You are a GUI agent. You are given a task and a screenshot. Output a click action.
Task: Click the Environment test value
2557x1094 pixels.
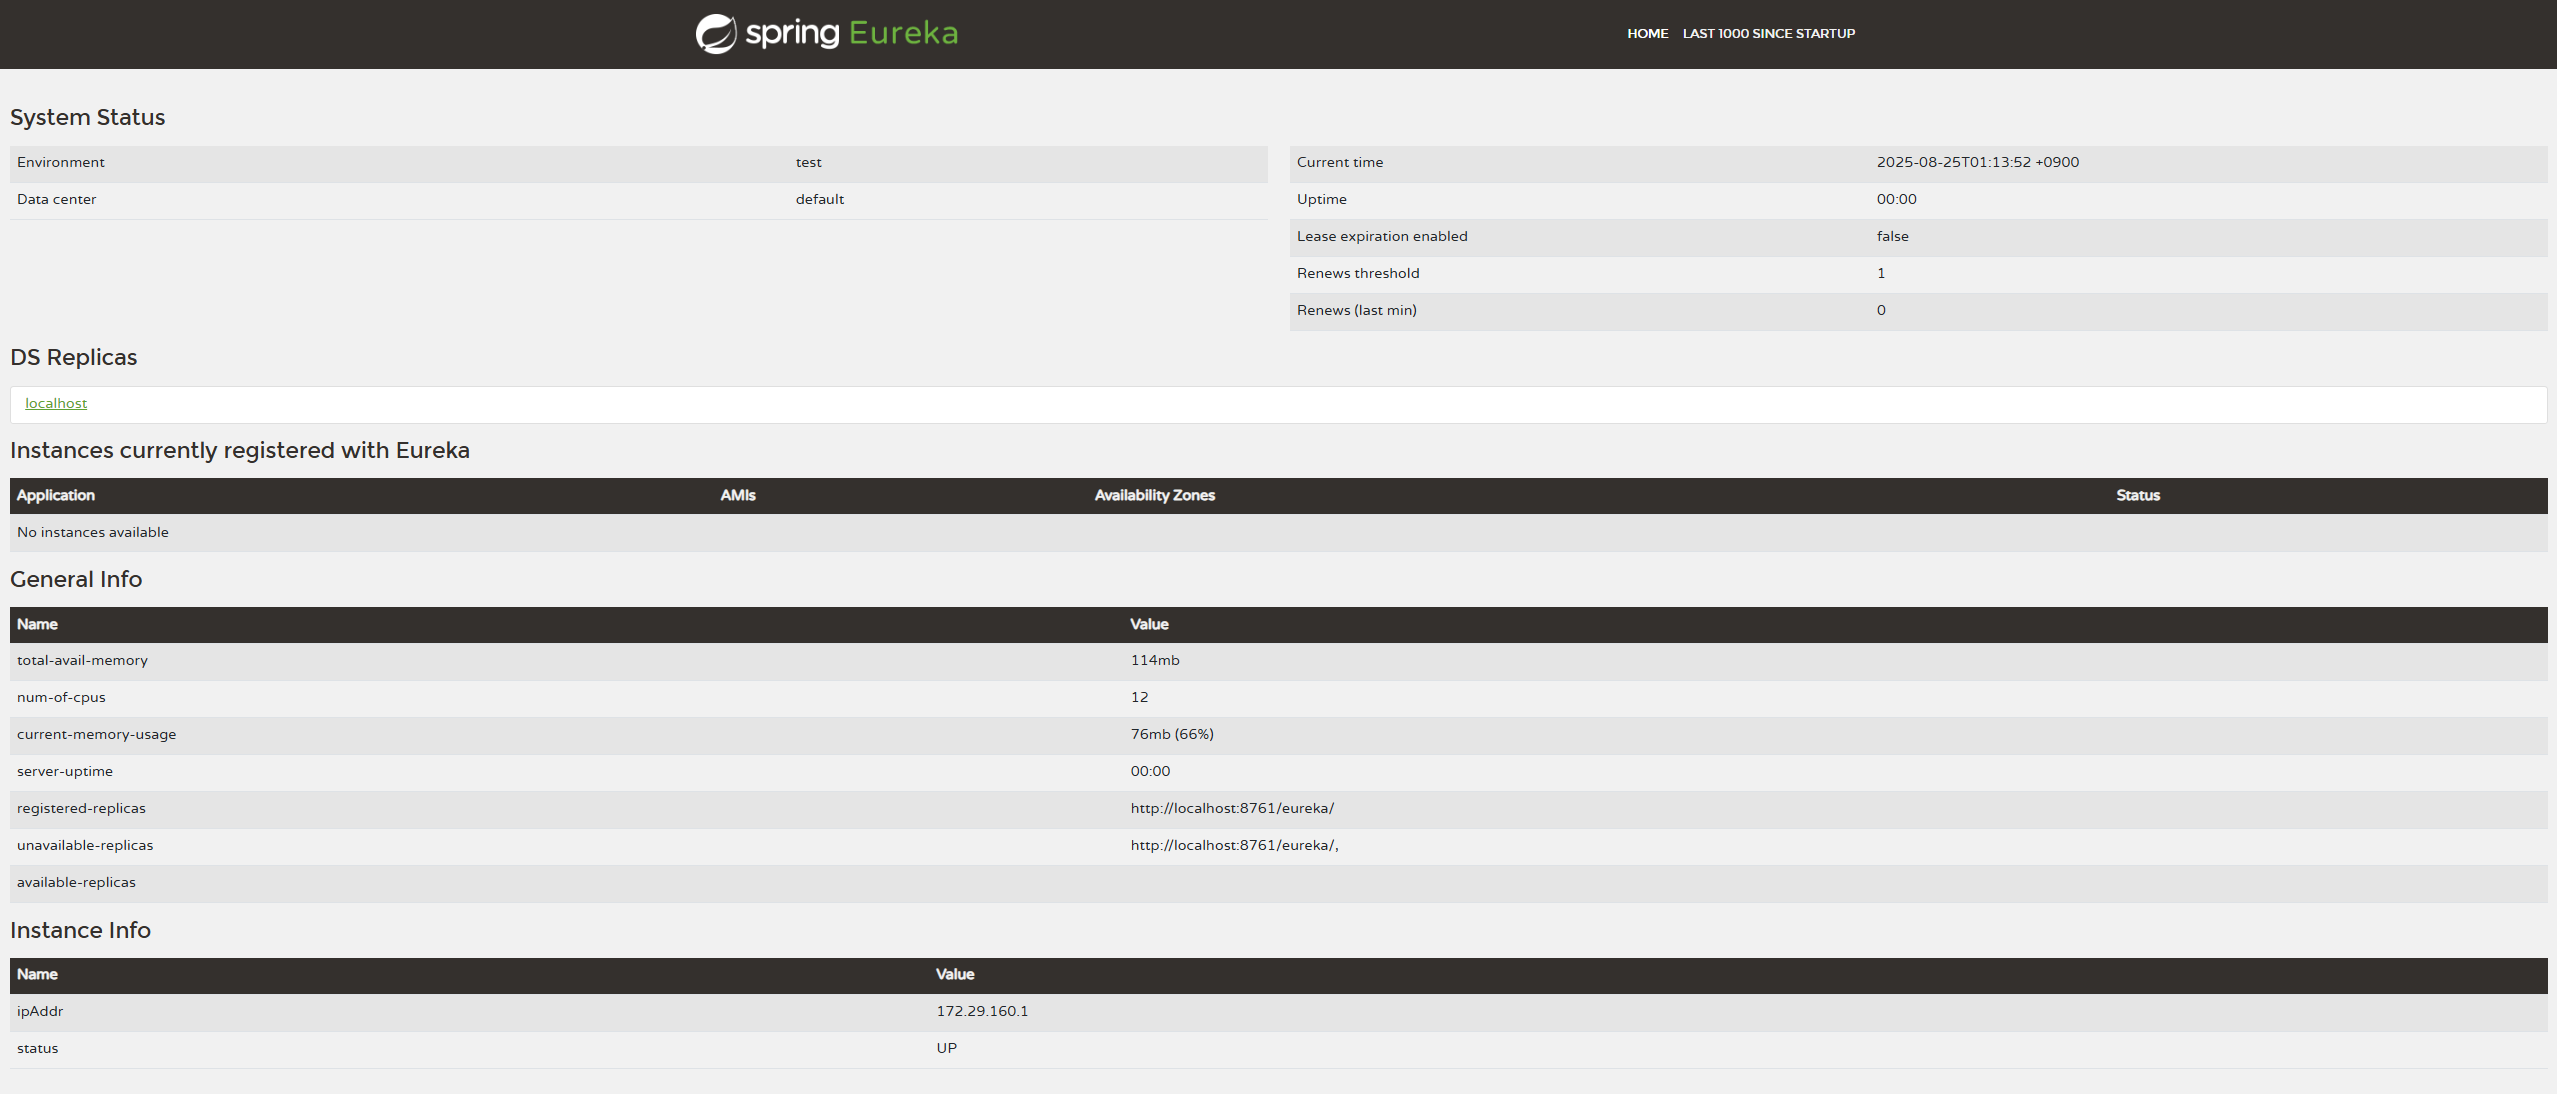tap(808, 163)
